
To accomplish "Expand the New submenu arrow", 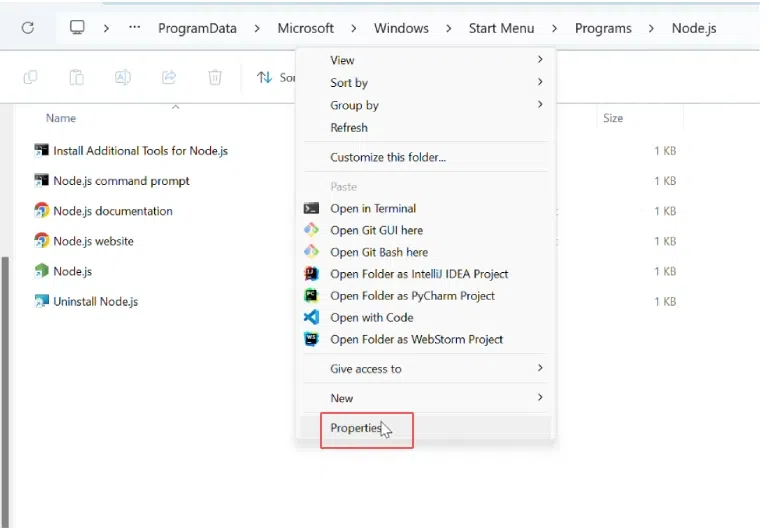I will [x=540, y=397].
